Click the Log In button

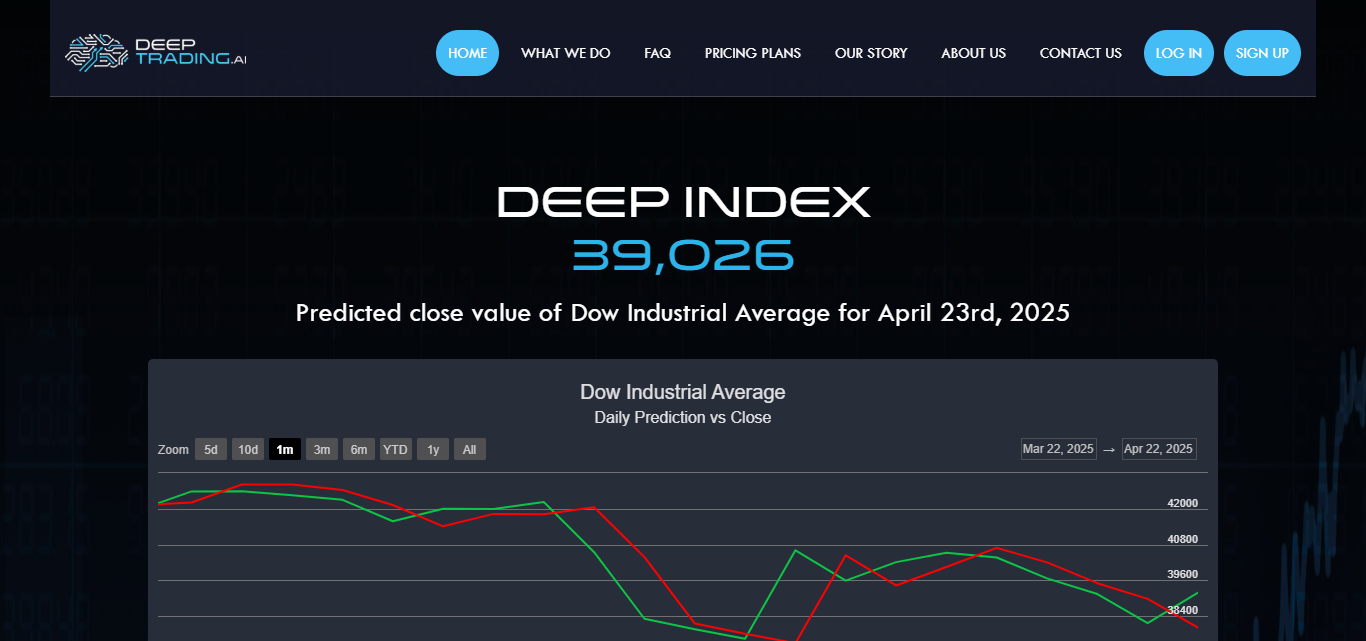pos(1179,53)
